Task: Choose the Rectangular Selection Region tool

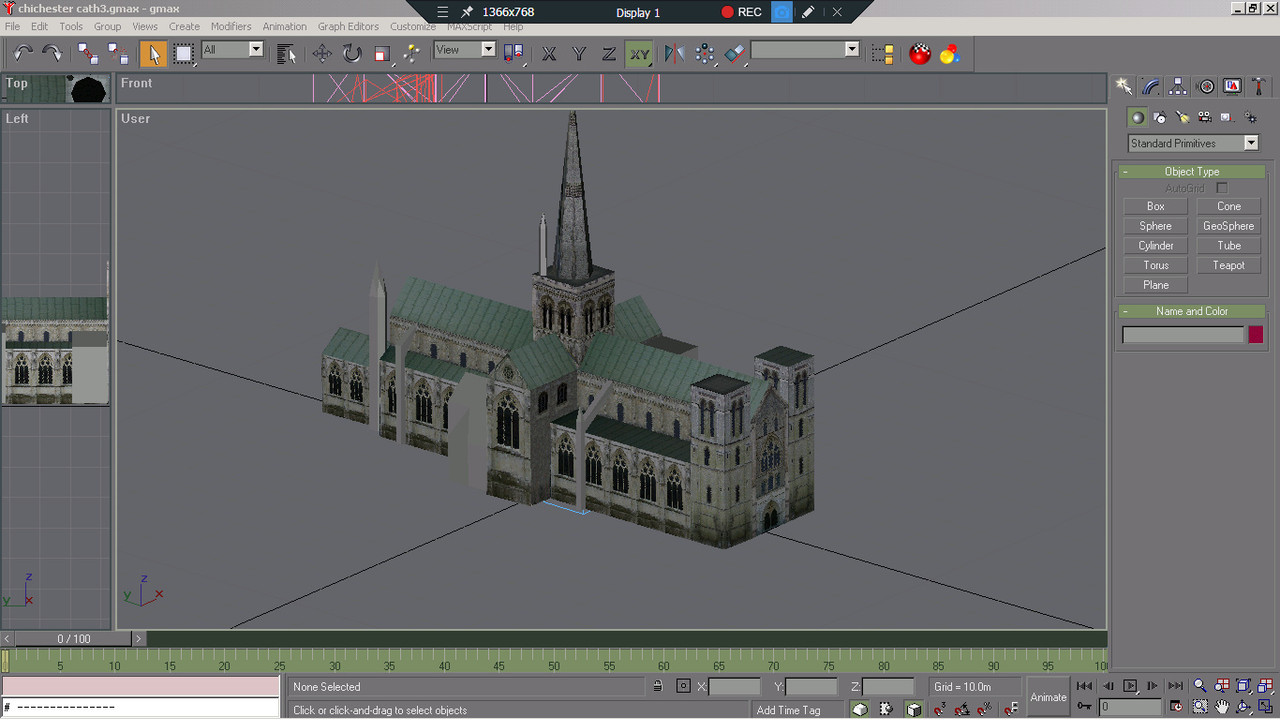Action: pyautogui.click(x=183, y=53)
